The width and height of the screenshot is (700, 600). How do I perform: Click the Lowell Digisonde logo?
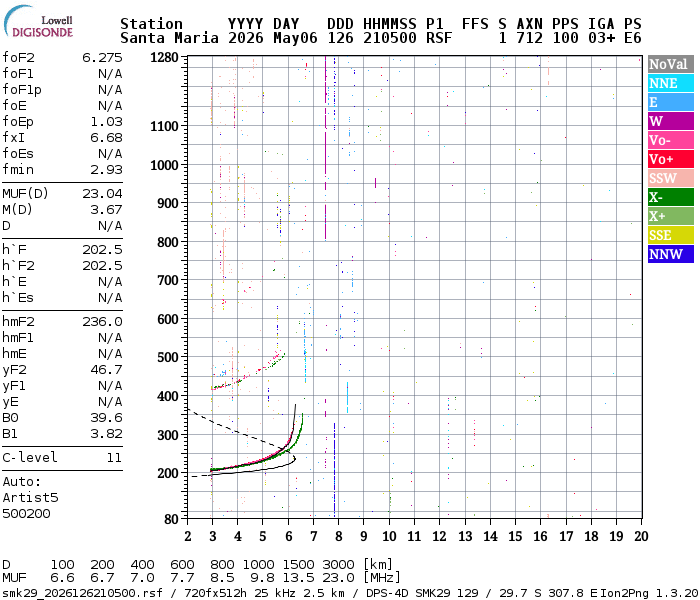[38, 22]
